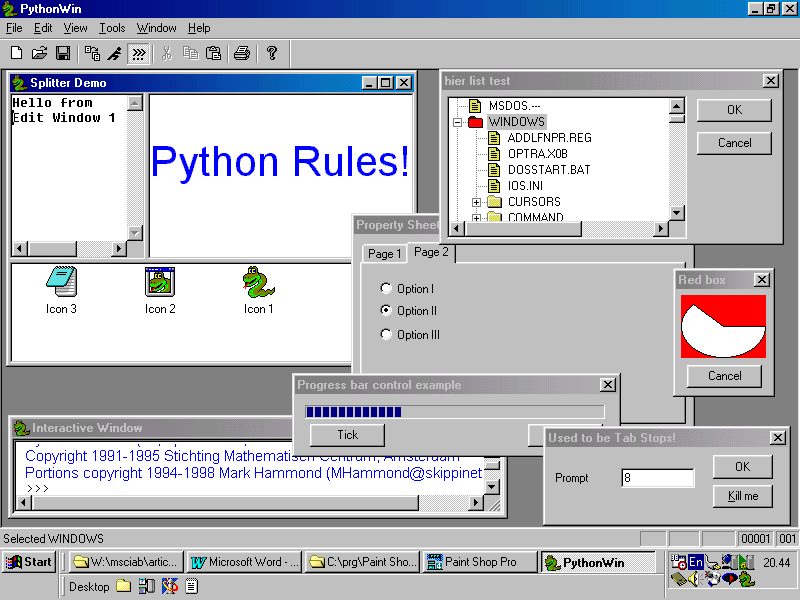Switch to Paint Shop Pro taskbar button
The width and height of the screenshot is (800, 600).
[x=480, y=562]
